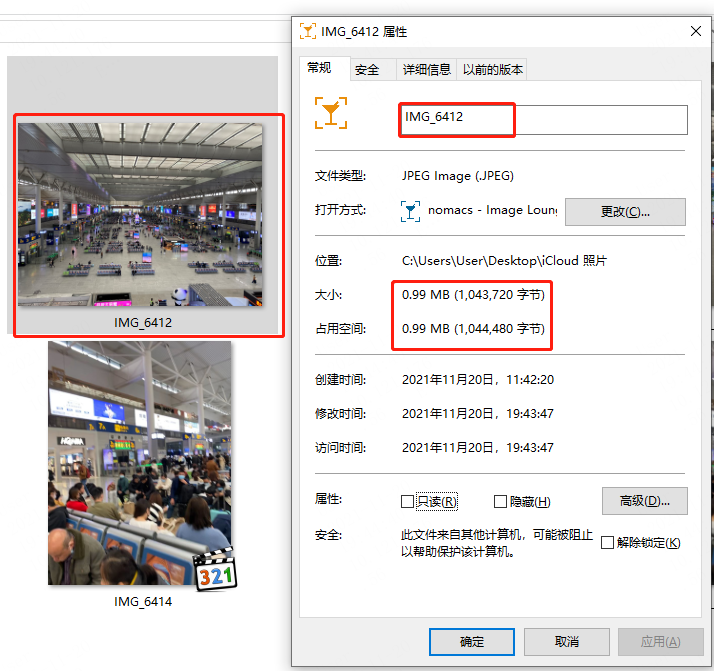Select the IMG_6414 waiting-room thumbnail
Viewport: 714px width, 671px height.
(x=140, y=463)
